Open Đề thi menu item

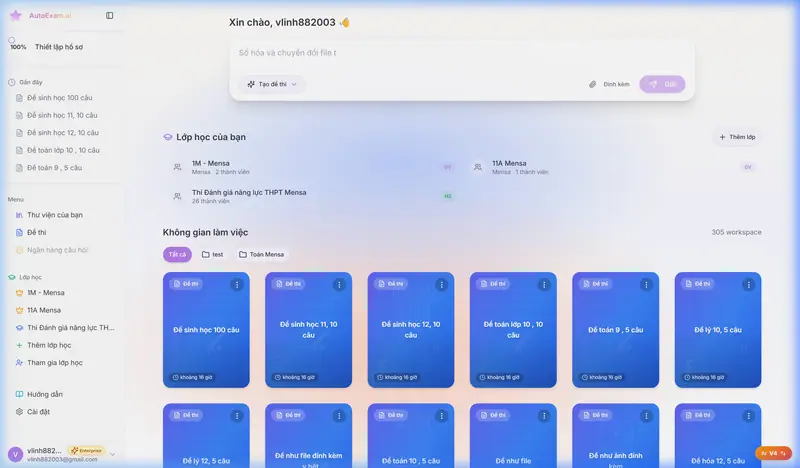[36, 232]
